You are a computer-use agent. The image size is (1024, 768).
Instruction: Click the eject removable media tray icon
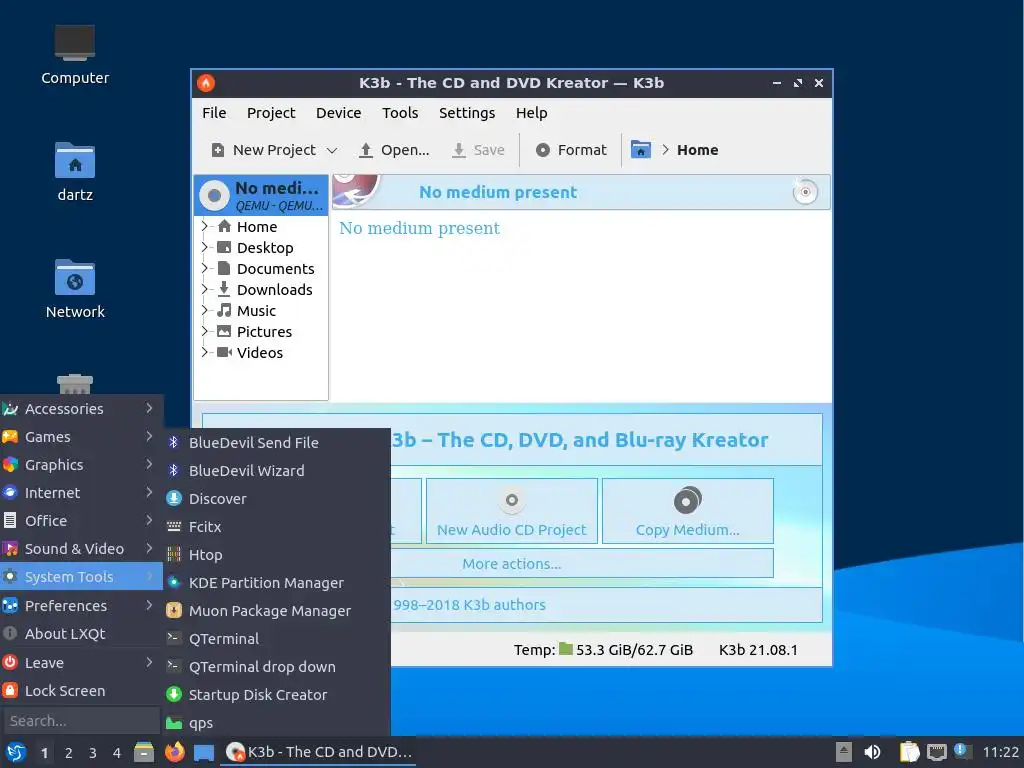click(x=844, y=752)
